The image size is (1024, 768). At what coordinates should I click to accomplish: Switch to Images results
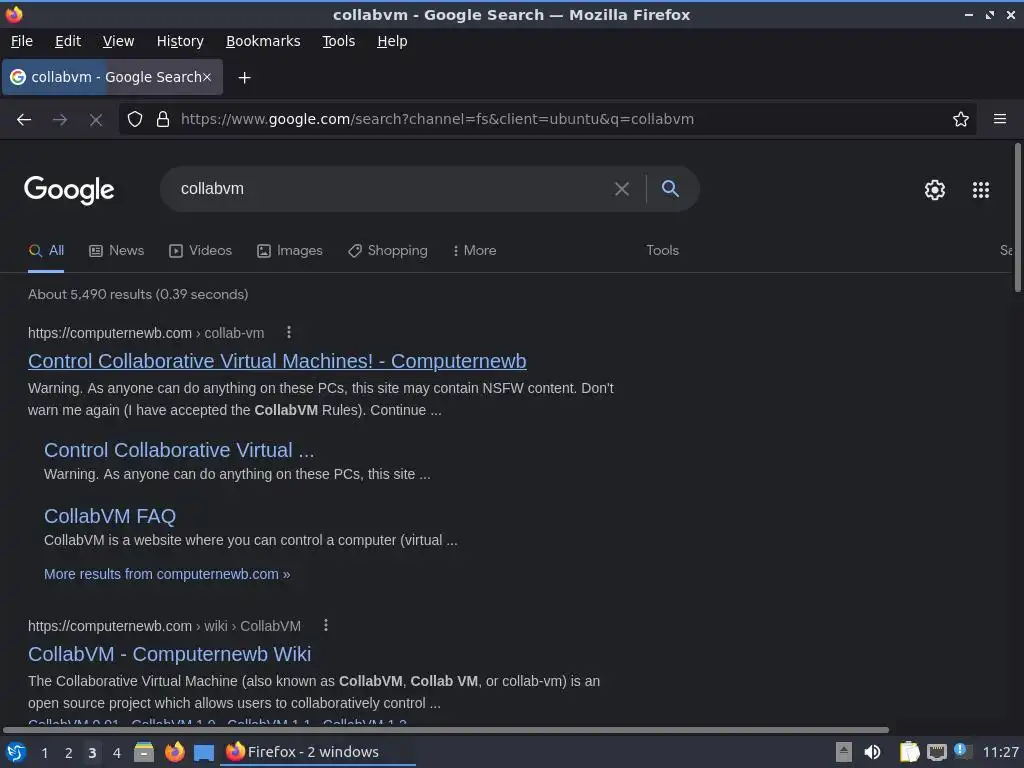(x=290, y=251)
